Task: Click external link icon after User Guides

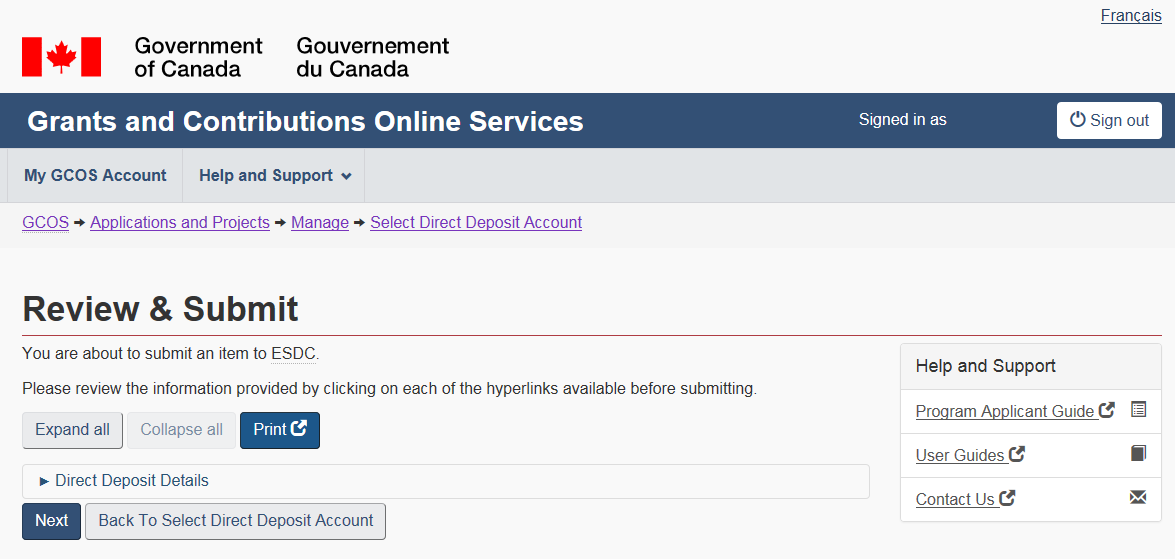Action: [x=1017, y=454]
